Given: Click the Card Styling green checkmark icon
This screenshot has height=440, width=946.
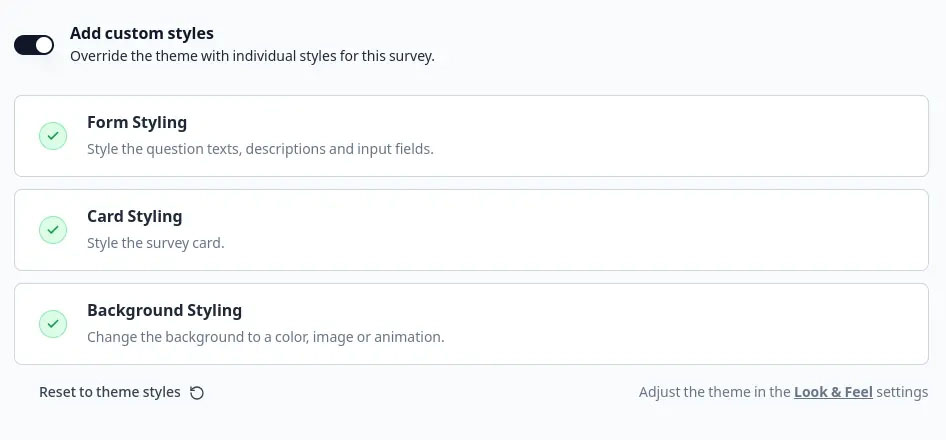Looking at the screenshot, I should coord(53,230).
